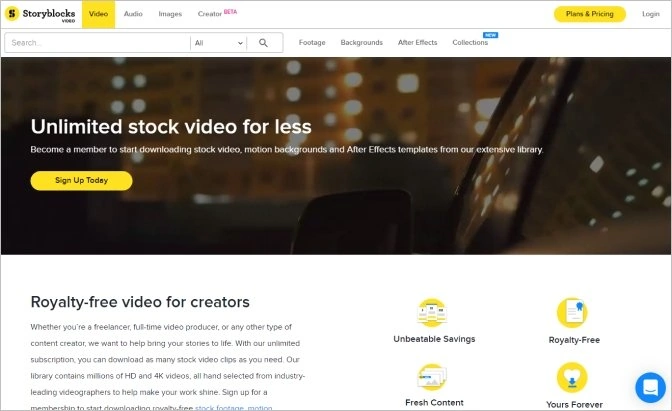Click the 'Fresh Content' label
This screenshot has width=672, height=411.
point(434,402)
